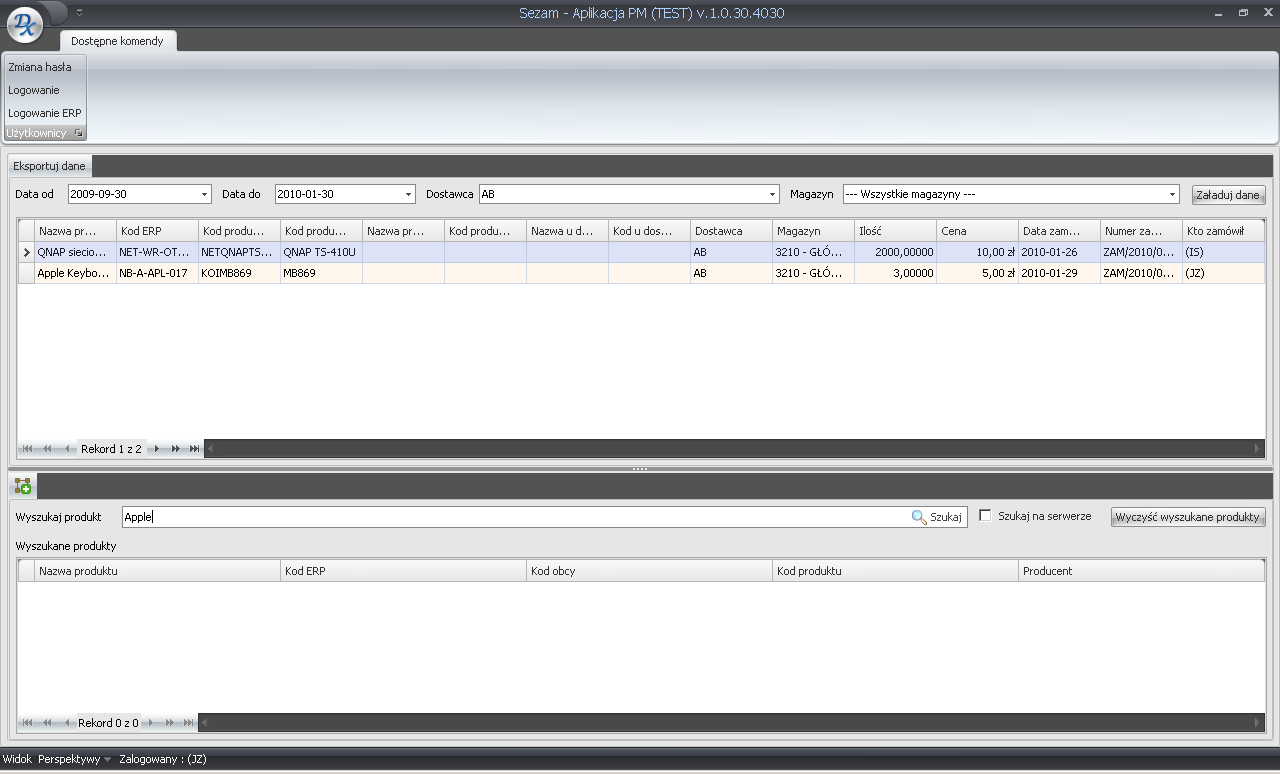The image size is (1280, 774).
Task: Sort by the Kto zamówił column header
Action: [x=1224, y=231]
